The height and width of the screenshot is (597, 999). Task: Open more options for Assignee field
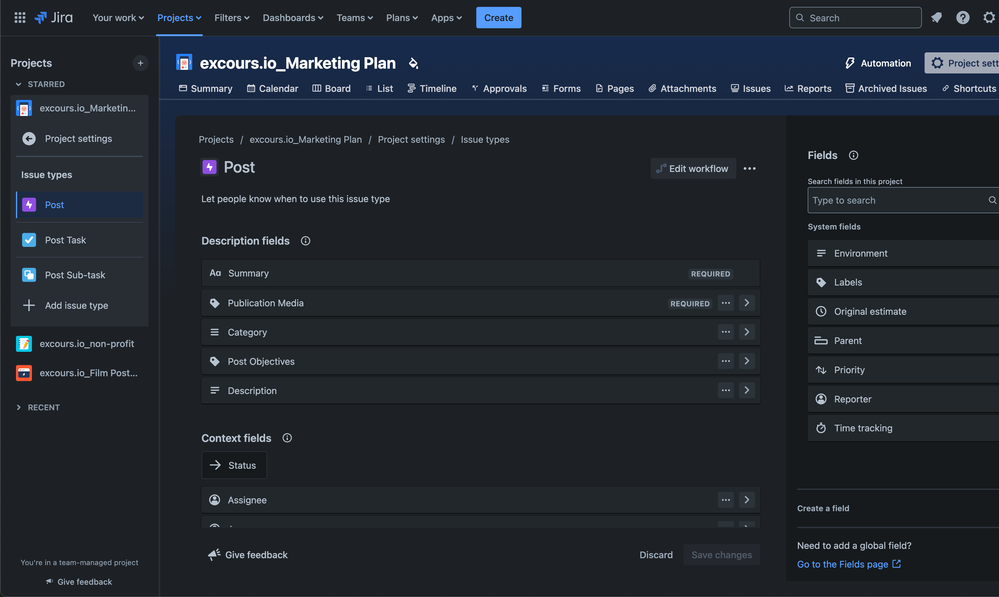(726, 500)
